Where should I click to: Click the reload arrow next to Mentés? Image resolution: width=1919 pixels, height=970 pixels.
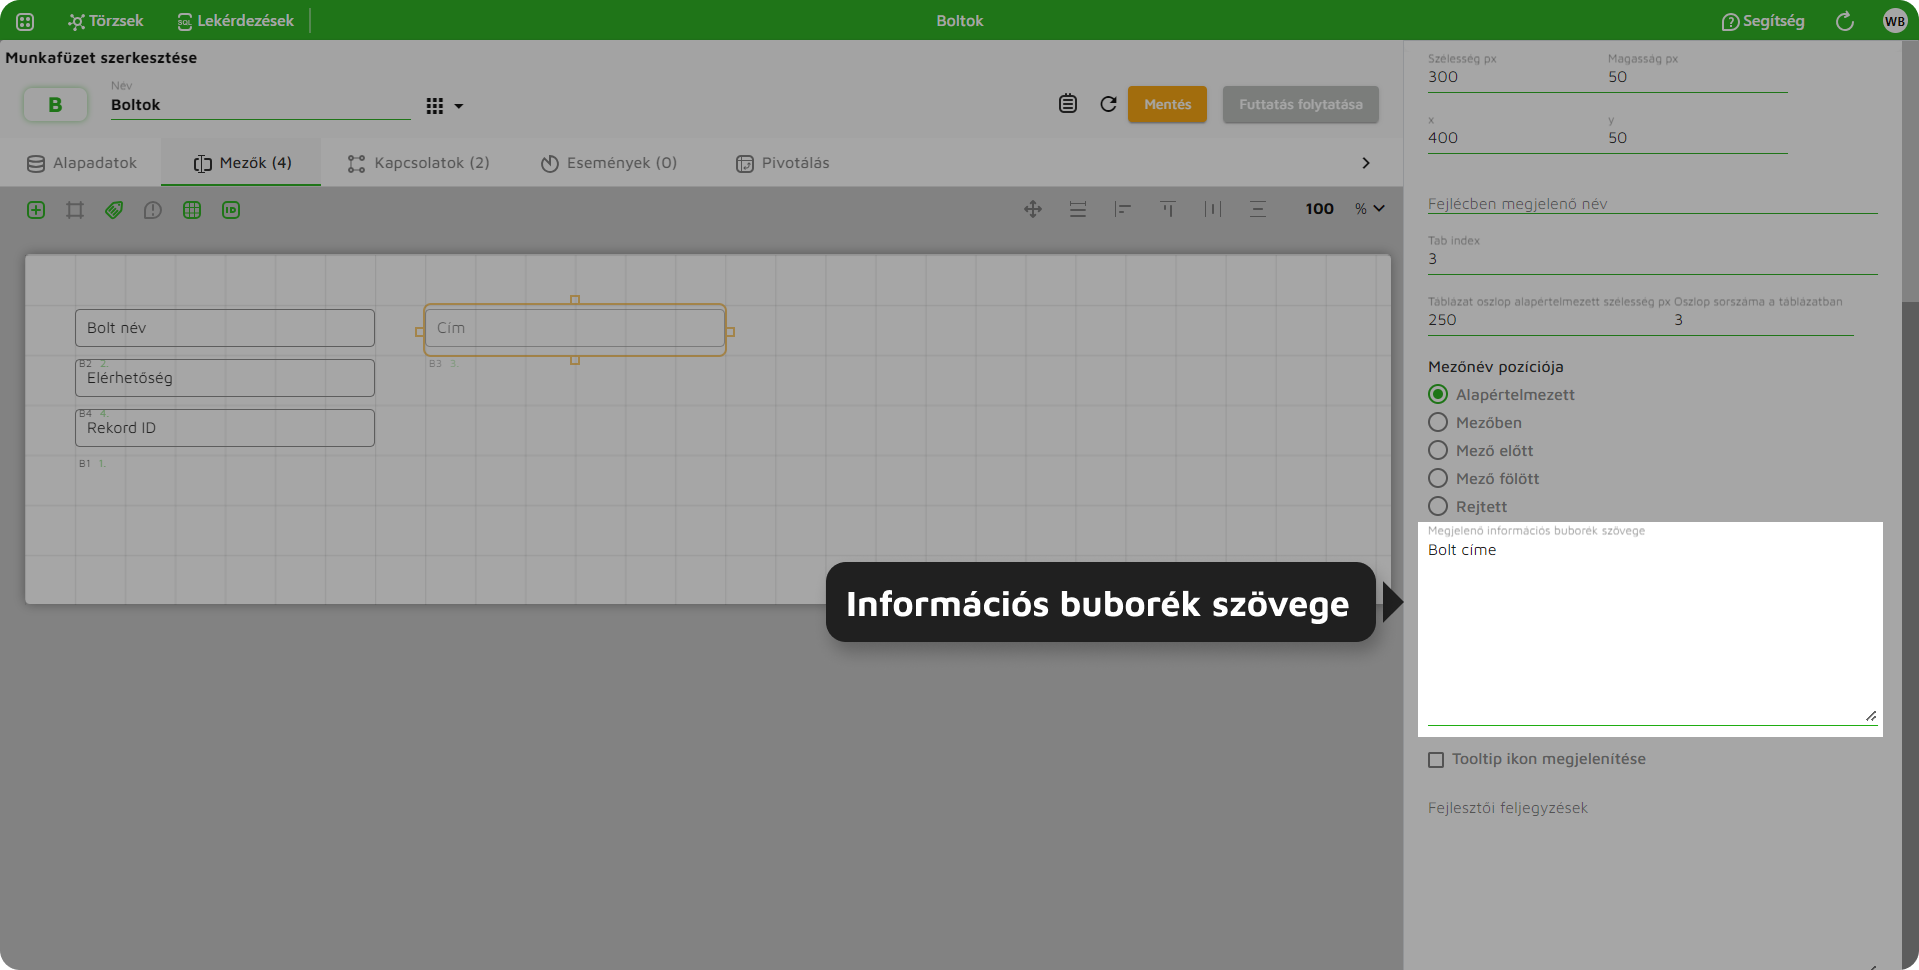pos(1108,104)
